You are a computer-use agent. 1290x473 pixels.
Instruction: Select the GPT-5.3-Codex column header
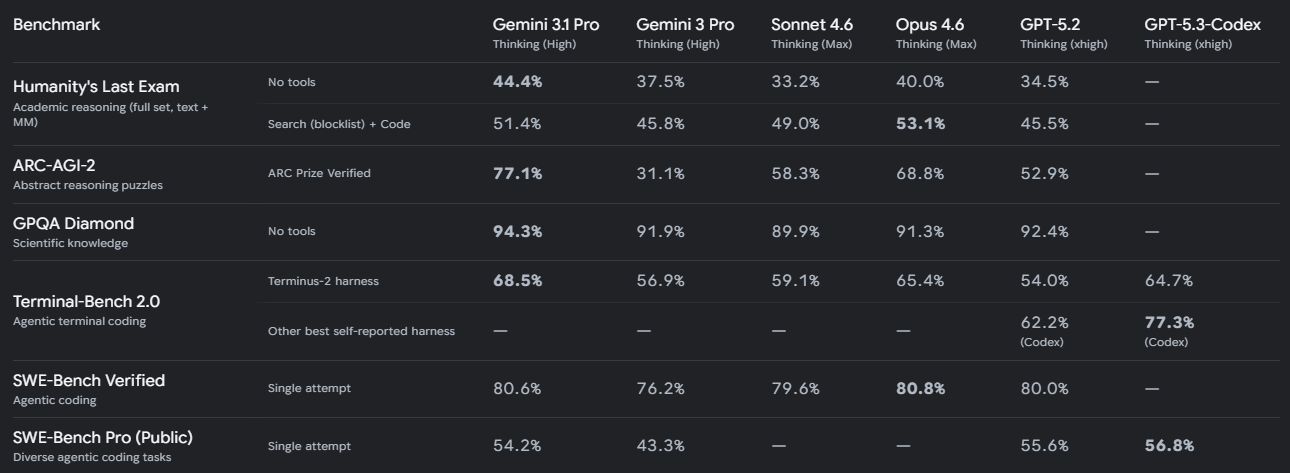[x=1202, y=25]
